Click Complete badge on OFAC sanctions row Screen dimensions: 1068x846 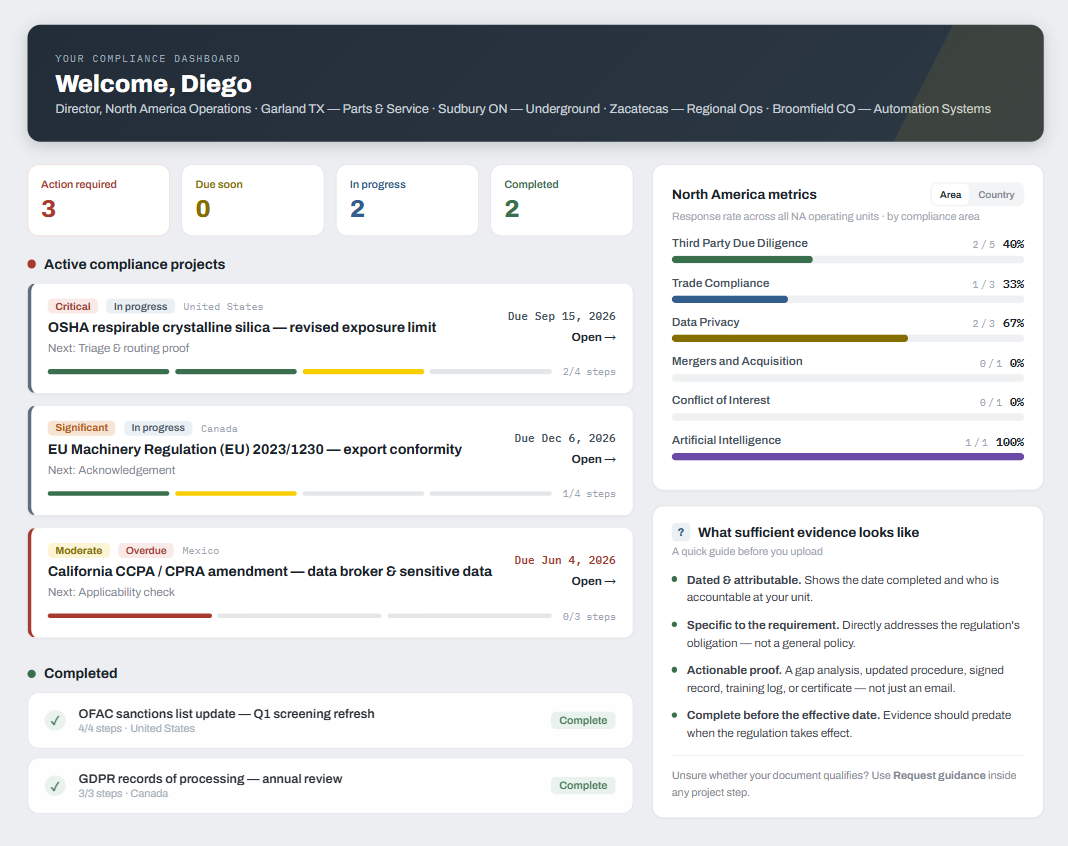[x=583, y=721]
